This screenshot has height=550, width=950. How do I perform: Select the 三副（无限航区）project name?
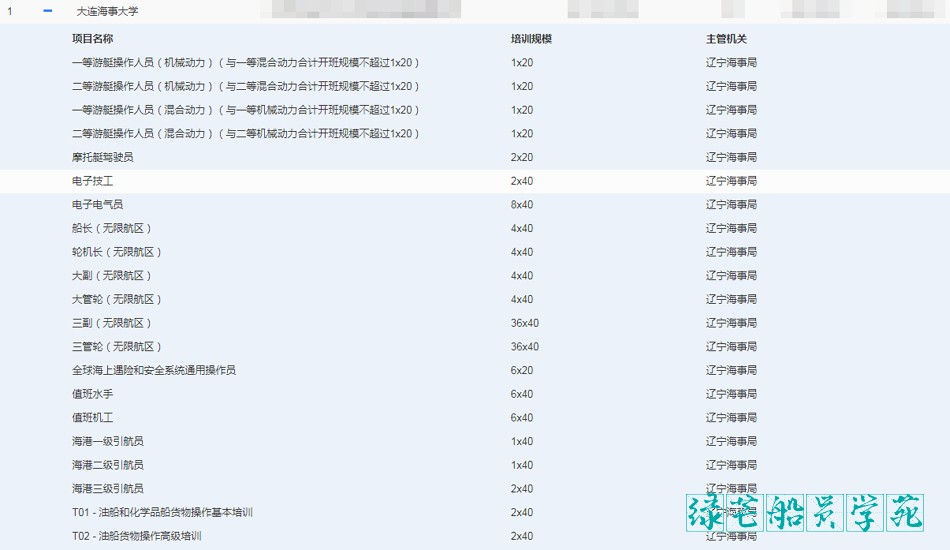pos(111,322)
